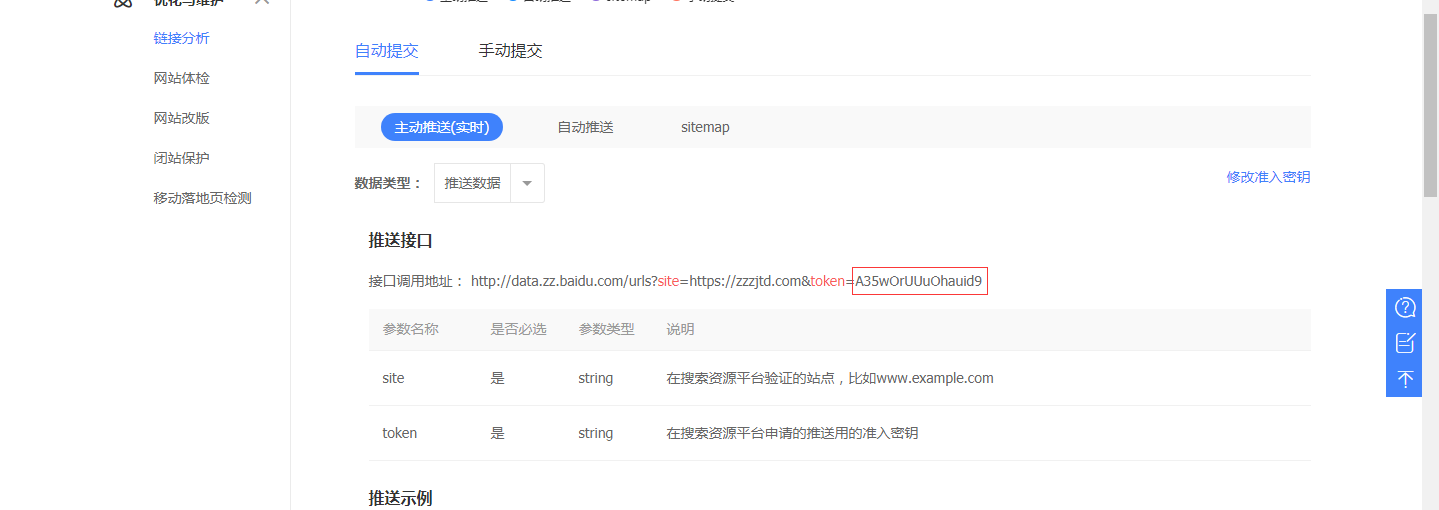Click the 推送示例 heading
The image size is (1439, 510).
point(400,498)
